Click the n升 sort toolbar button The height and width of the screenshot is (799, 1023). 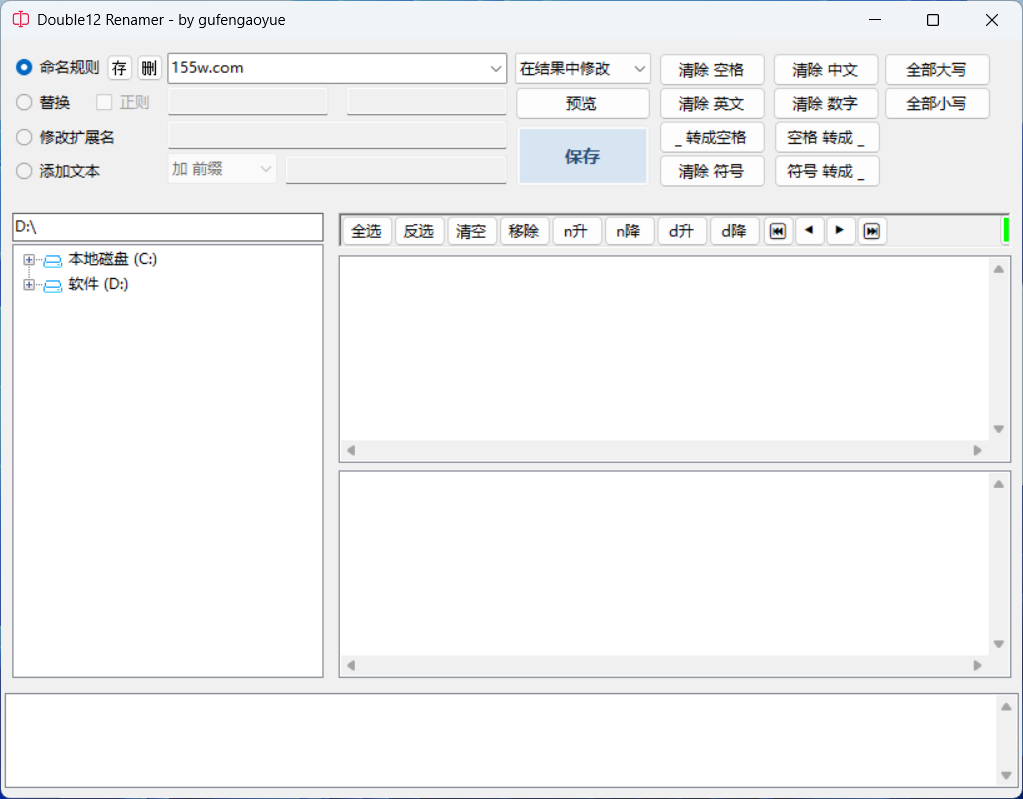coord(576,231)
